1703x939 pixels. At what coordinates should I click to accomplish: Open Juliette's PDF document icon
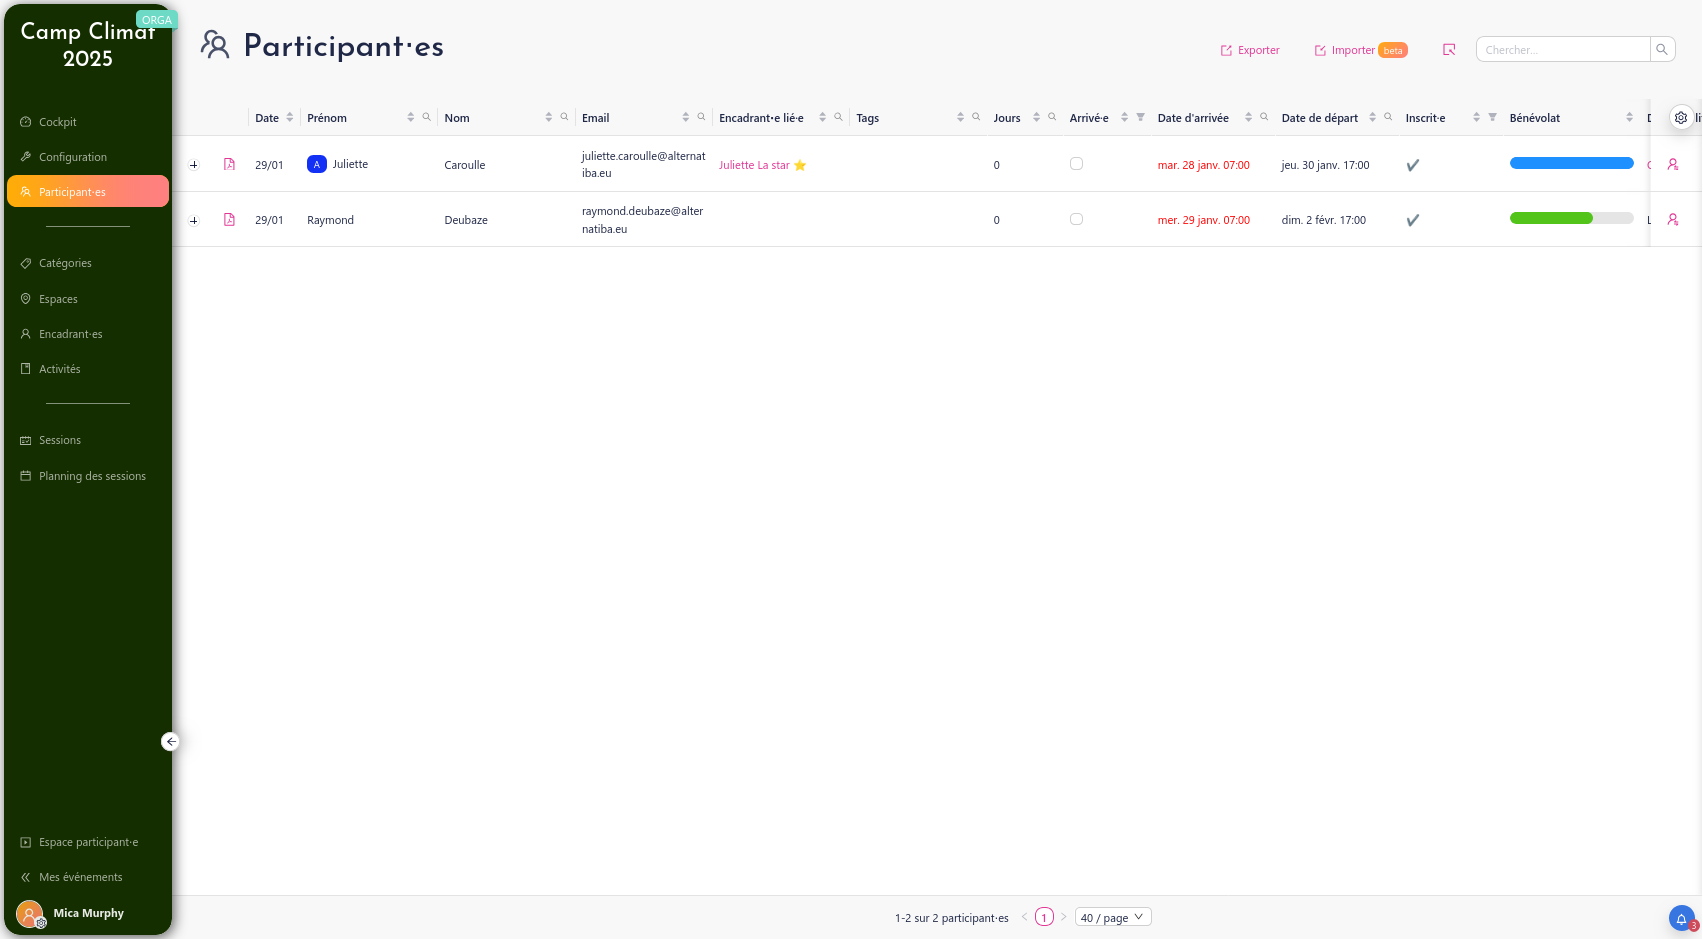[x=229, y=164]
